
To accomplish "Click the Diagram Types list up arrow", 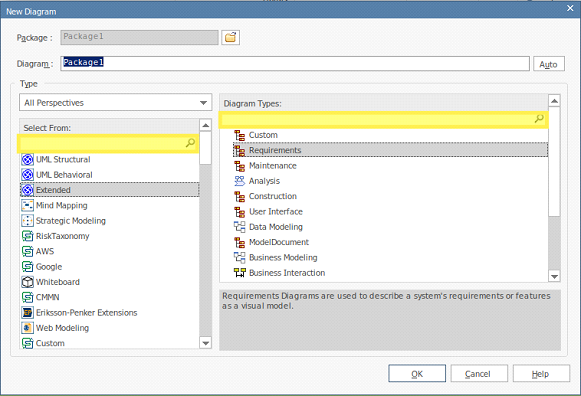I will [x=554, y=101].
